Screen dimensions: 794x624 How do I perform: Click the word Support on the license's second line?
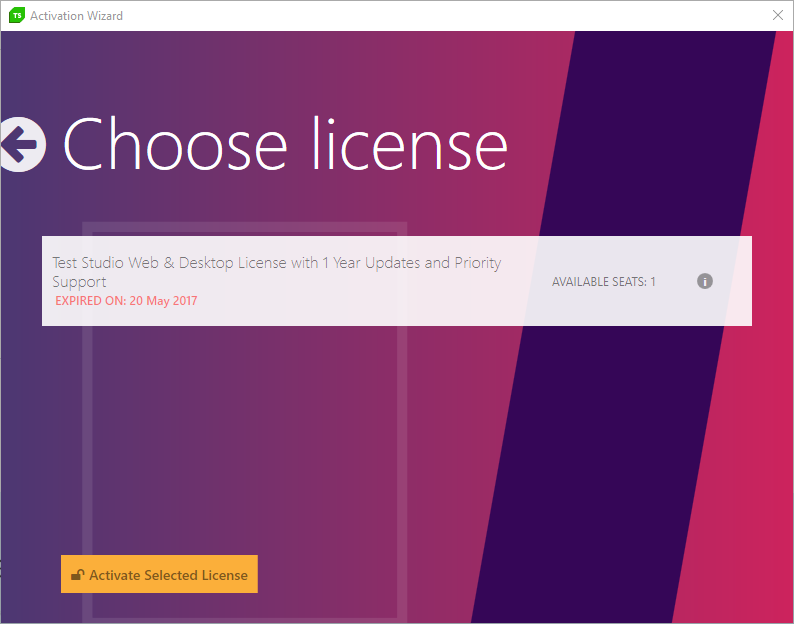click(x=79, y=282)
